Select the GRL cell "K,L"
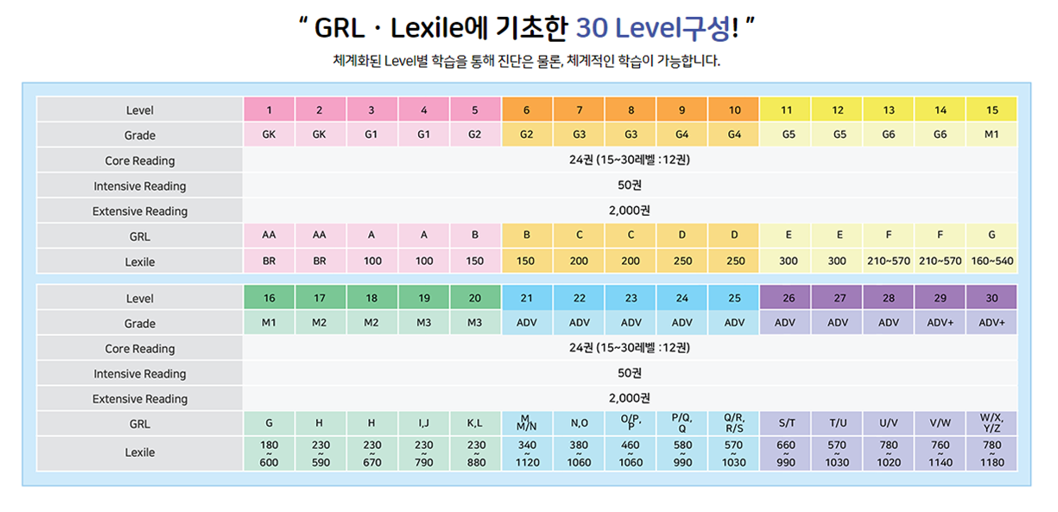The width and height of the screenshot is (1058, 512). coord(476,424)
